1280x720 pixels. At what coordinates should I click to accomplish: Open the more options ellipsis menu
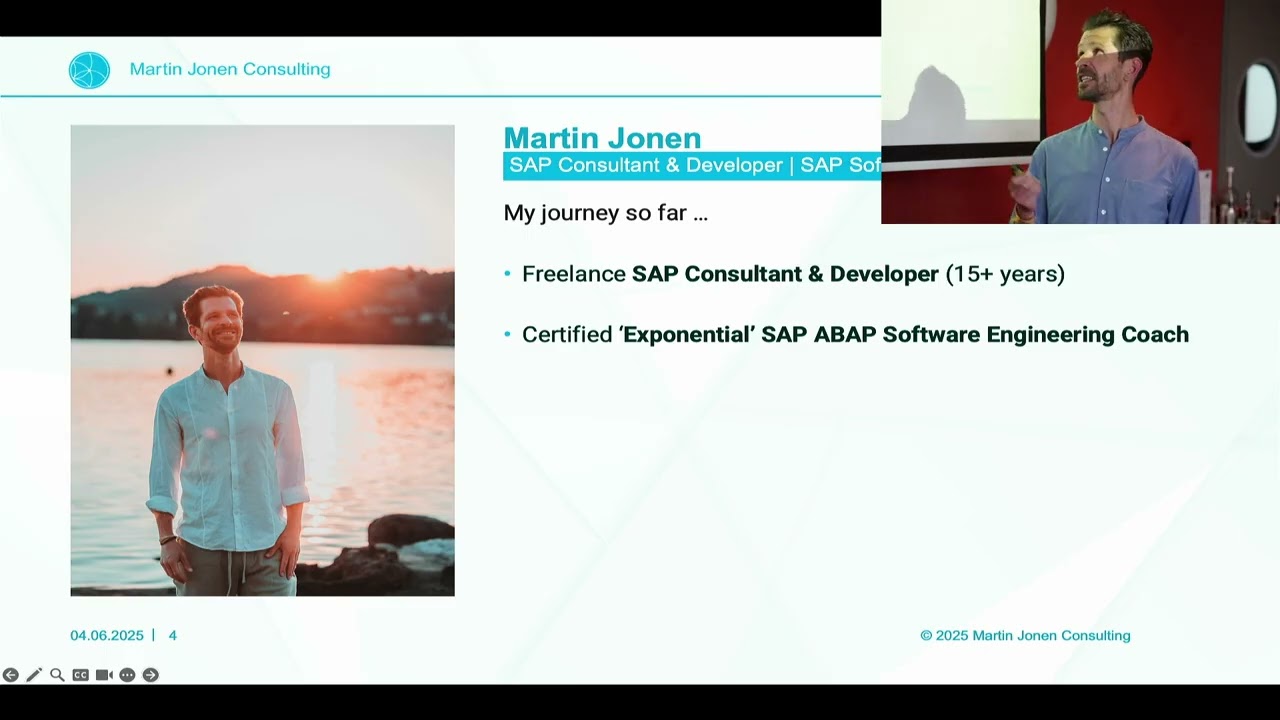(x=127, y=675)
